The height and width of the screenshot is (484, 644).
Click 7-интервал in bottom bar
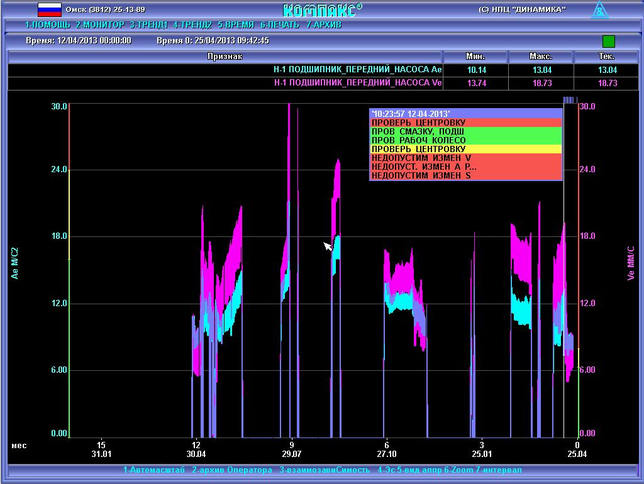(x=500, y=469)
